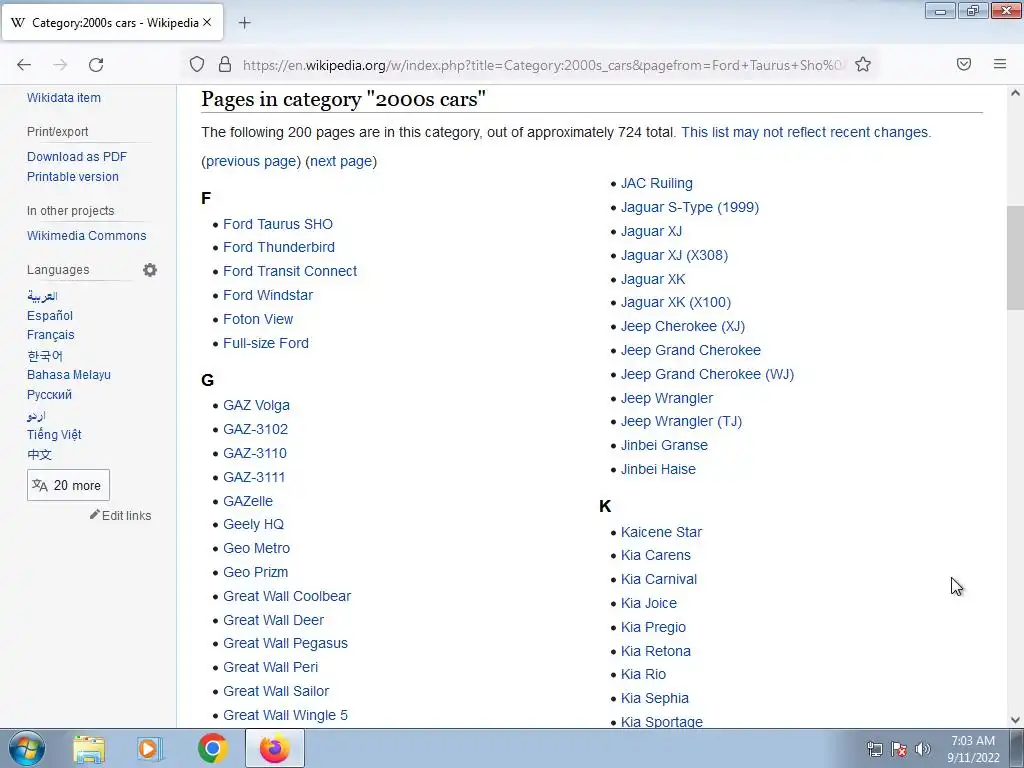Open Jinbei Haise article
Image resolution: width=1024 pixels, height=768 pixels.
click(658, 469)
